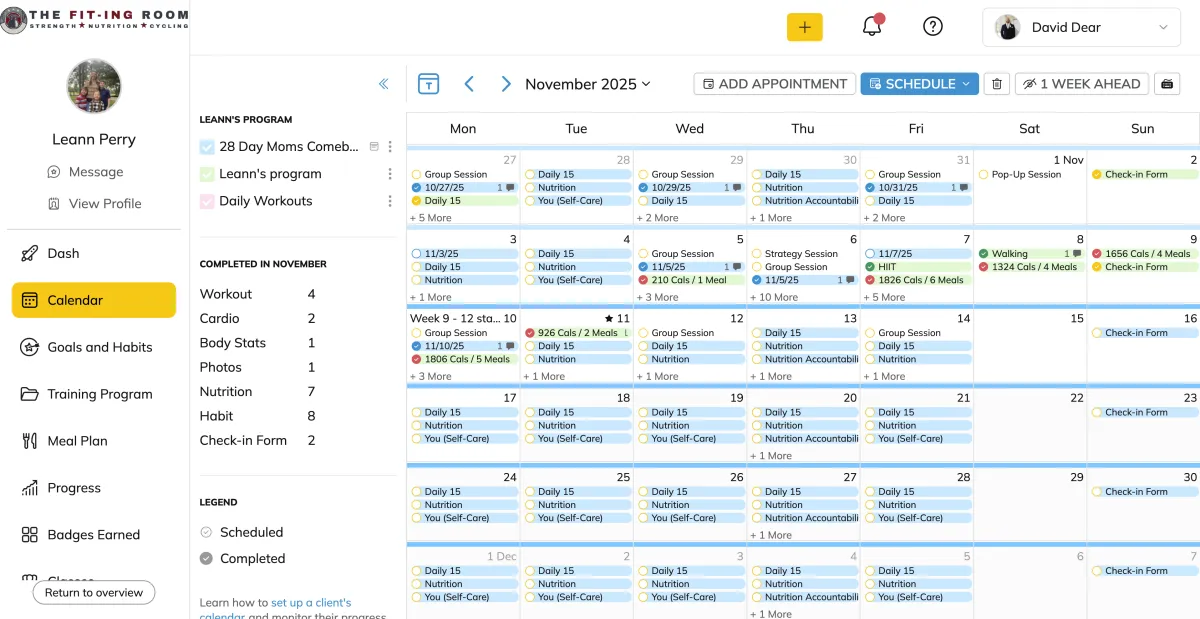Expand + 3 More on November 10
Image resolution: width=1200 pixels, height=619 pixels.
click(x=431, y=377)
